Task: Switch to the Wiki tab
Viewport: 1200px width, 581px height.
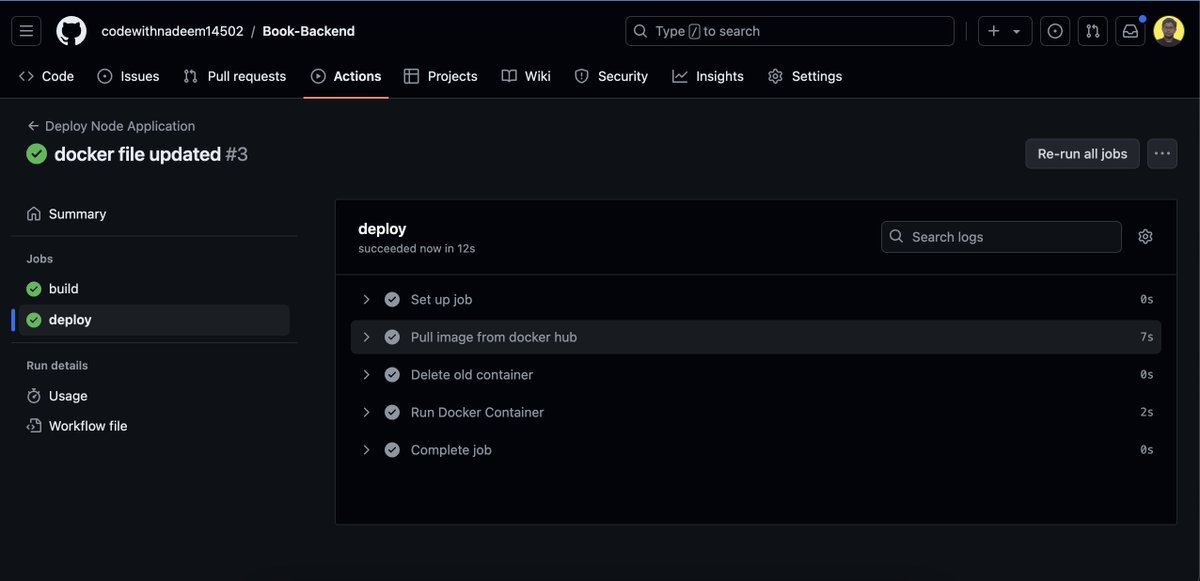Action: point(526,76)
